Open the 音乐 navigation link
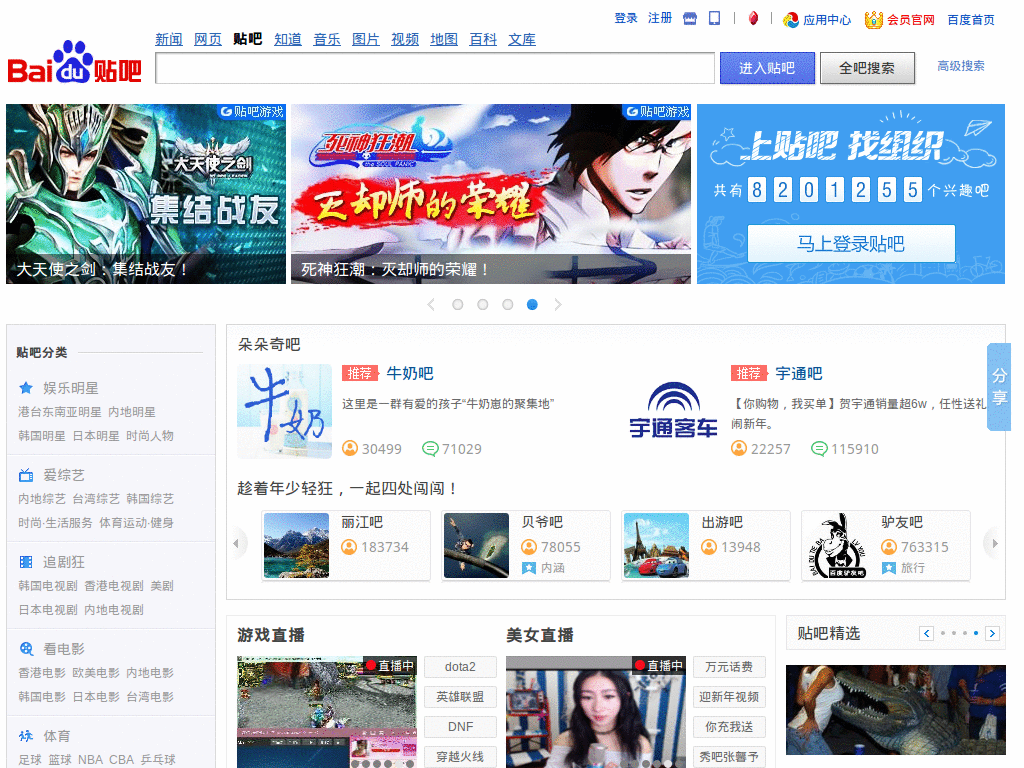 (x=326, y=39)
